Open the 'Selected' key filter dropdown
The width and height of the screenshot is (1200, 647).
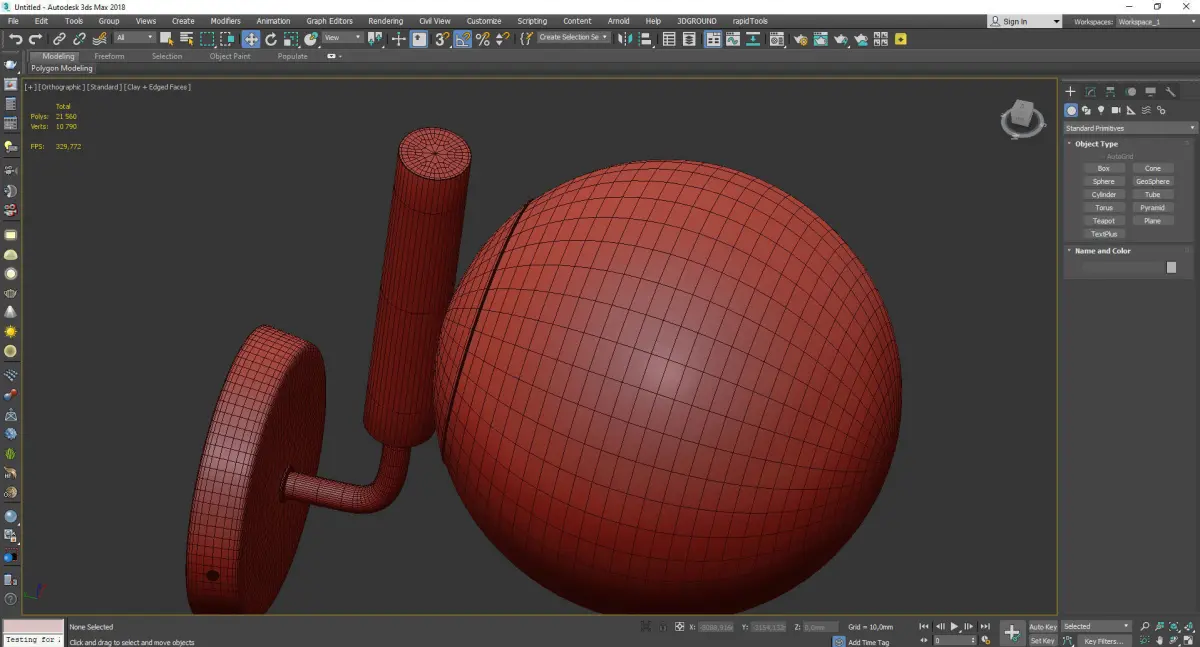pos(1096,626)
